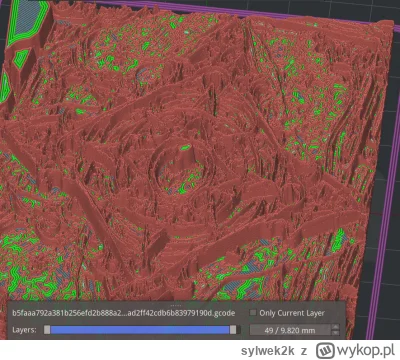The width and height of the screenshot is (400, 360).
Task: Decrease layer number with the down stepper
Action: pyautogui.click(x=336, y=333)
